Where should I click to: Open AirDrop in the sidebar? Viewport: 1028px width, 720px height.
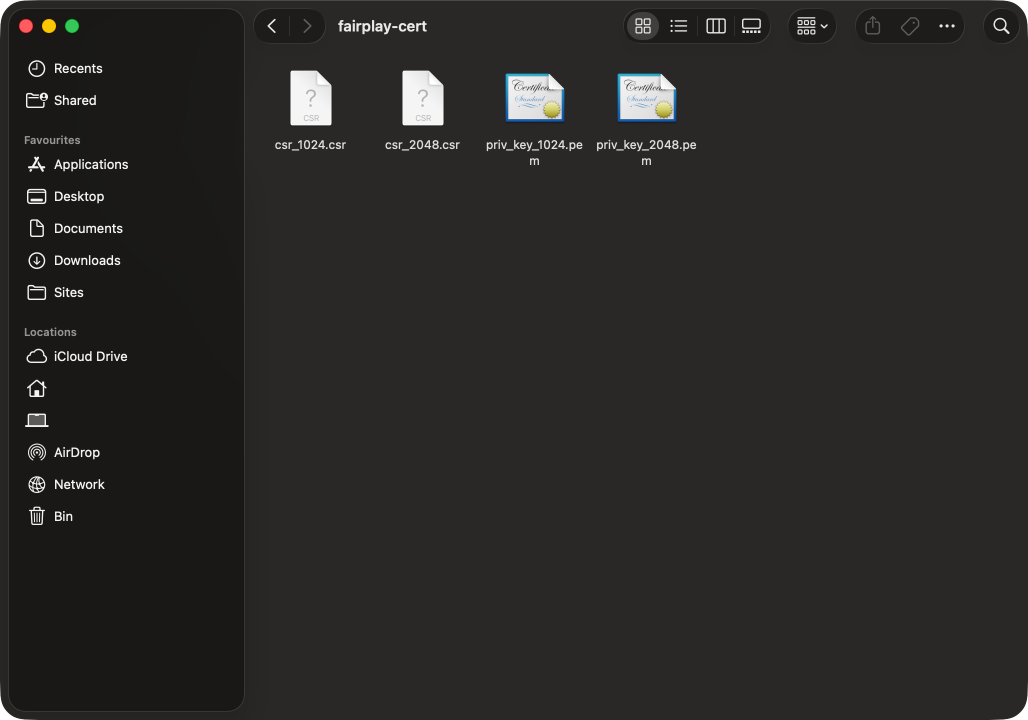(x=126, y=452)
